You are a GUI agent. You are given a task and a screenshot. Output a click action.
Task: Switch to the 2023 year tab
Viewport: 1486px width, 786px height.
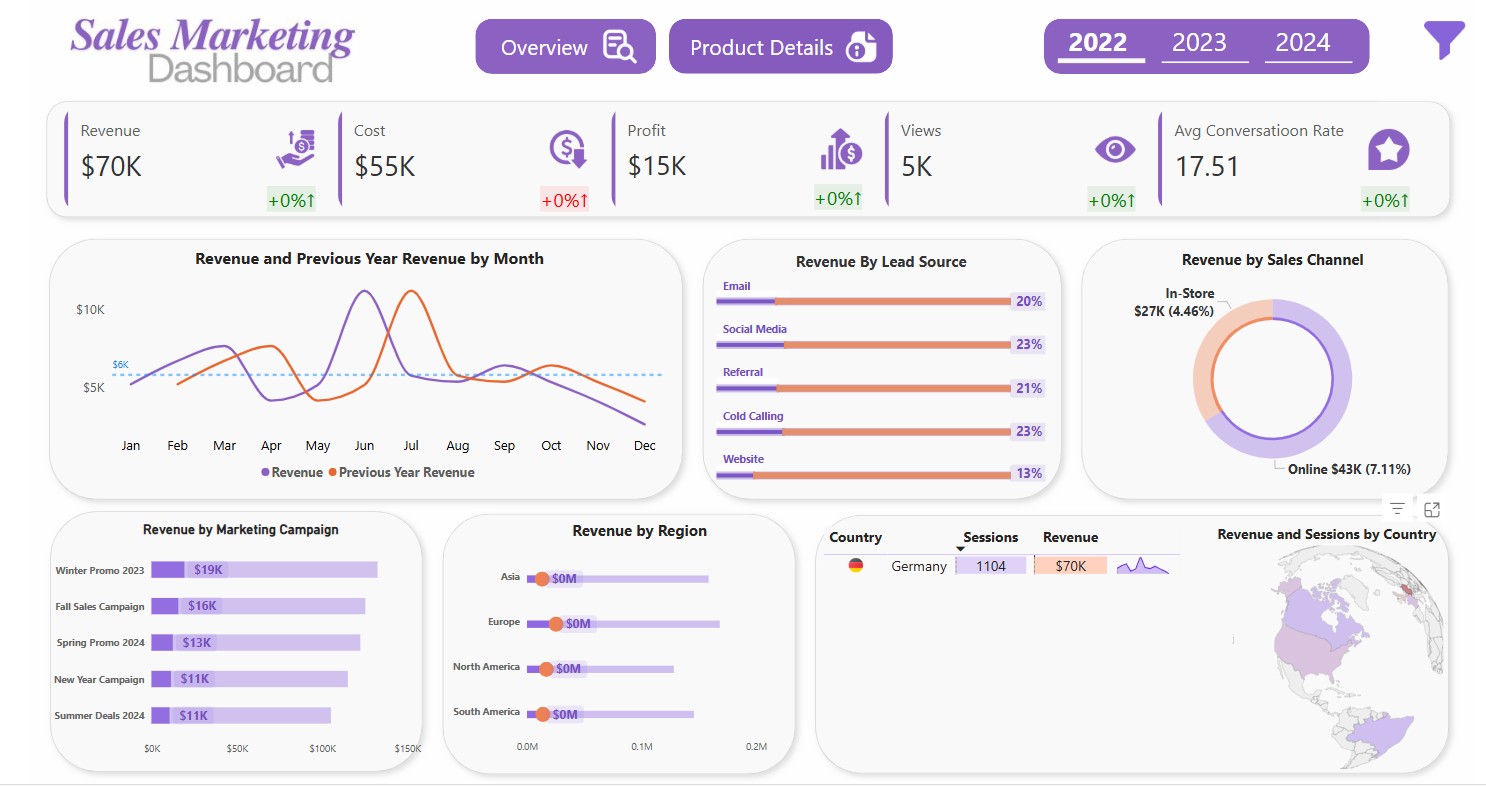pos(1199,43)
